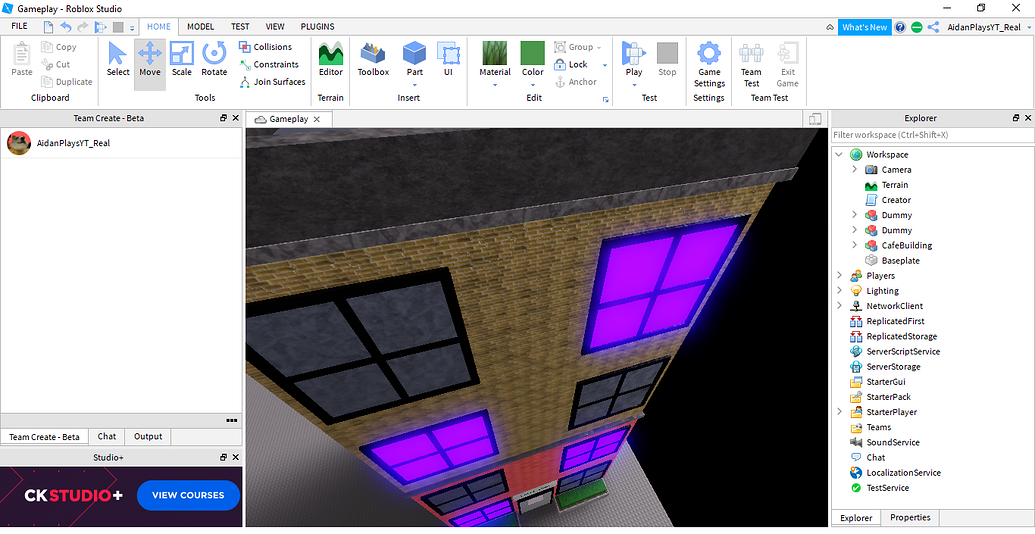The image size is (1035, 534).
Task: Expand the CafeBuilding model
Action: tap(854, 246)
